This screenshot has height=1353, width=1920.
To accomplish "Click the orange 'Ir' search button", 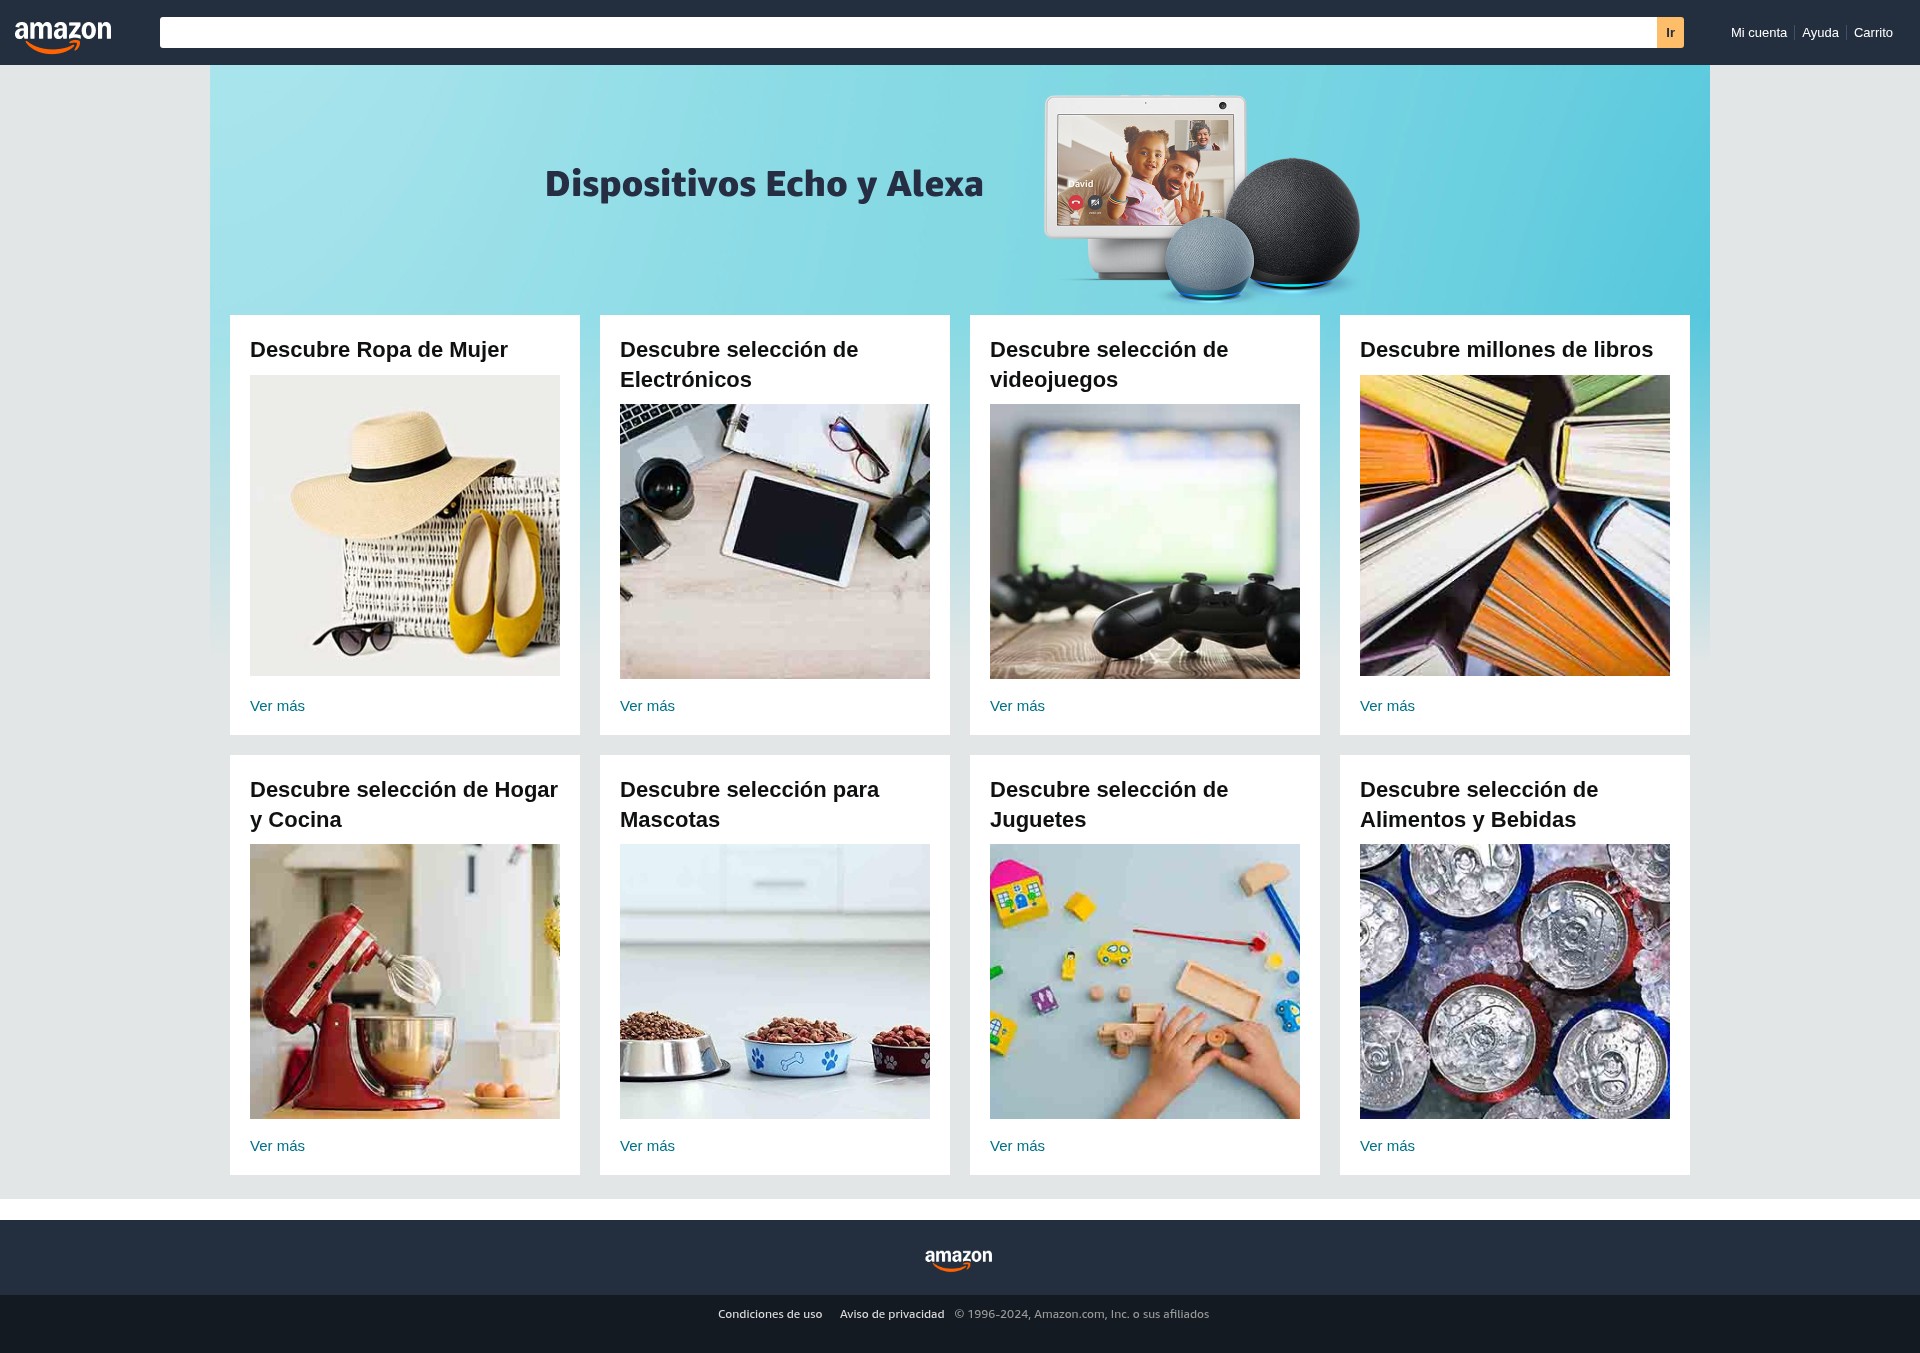I will 1670,32.
